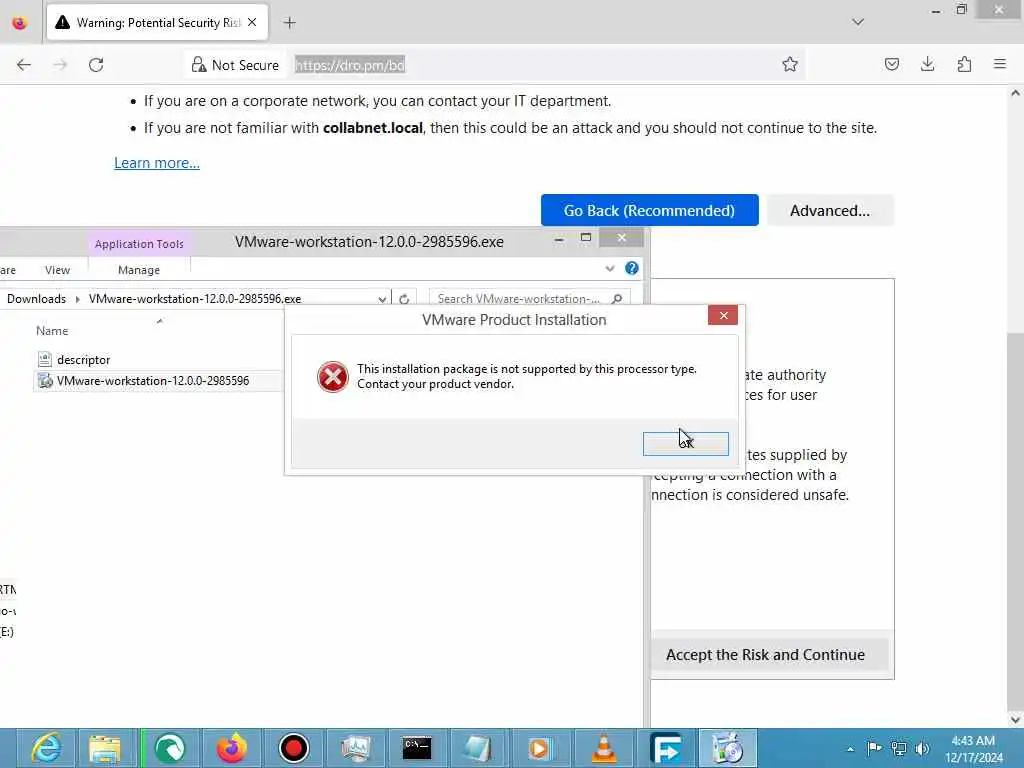1024x768 pixels.
Task: Reload the Firefox page
Action: [x=96, y=65]
